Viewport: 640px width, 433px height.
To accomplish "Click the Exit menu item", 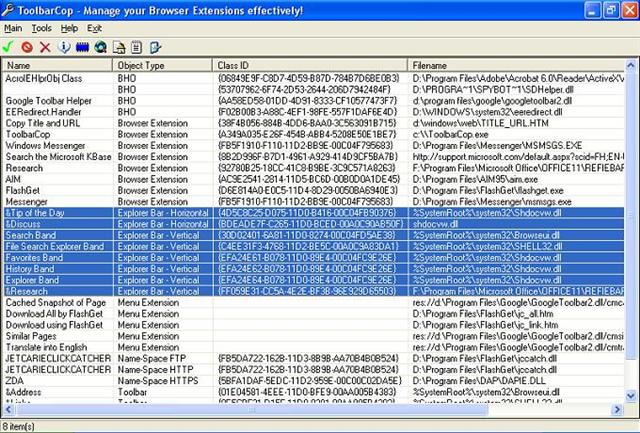I will pyautogui.click(x=94, y=28).
